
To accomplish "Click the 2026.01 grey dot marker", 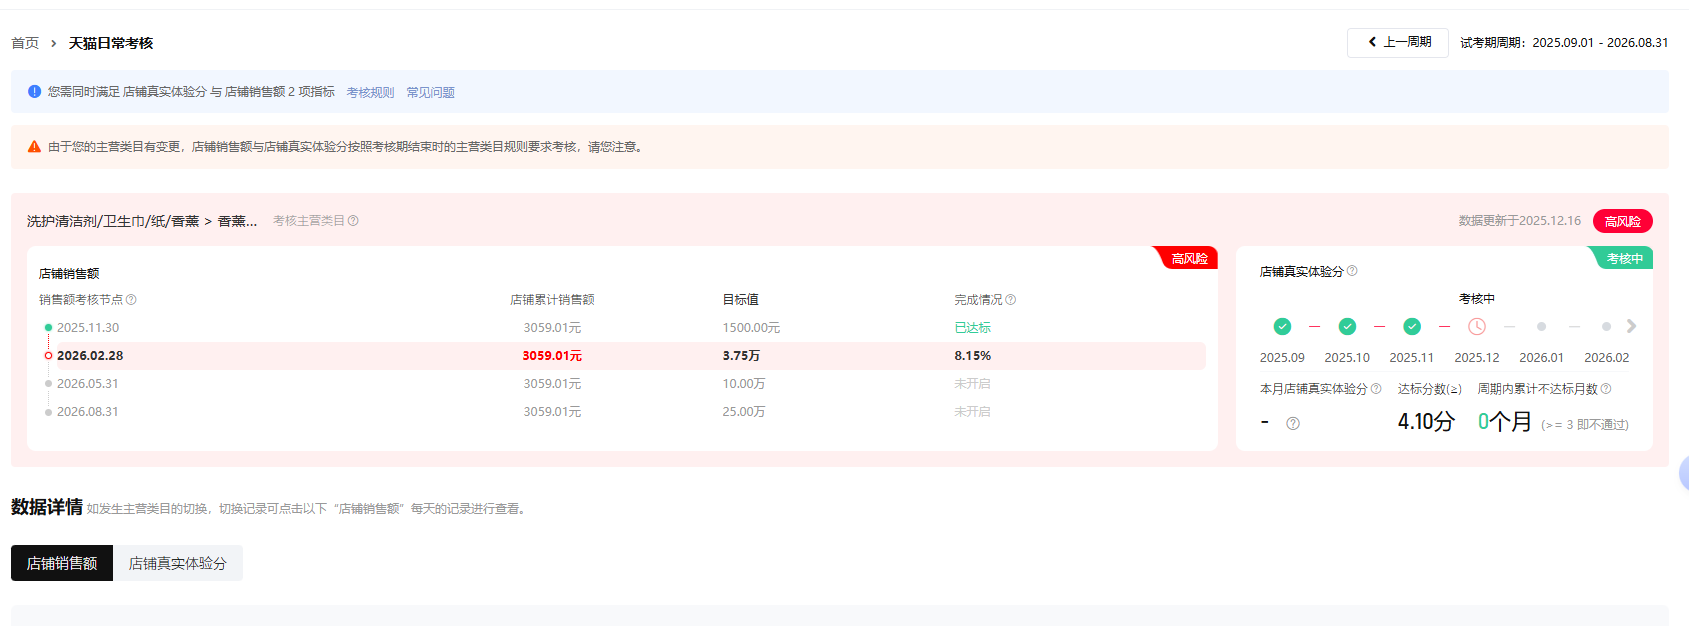I will coord(1542,327).
